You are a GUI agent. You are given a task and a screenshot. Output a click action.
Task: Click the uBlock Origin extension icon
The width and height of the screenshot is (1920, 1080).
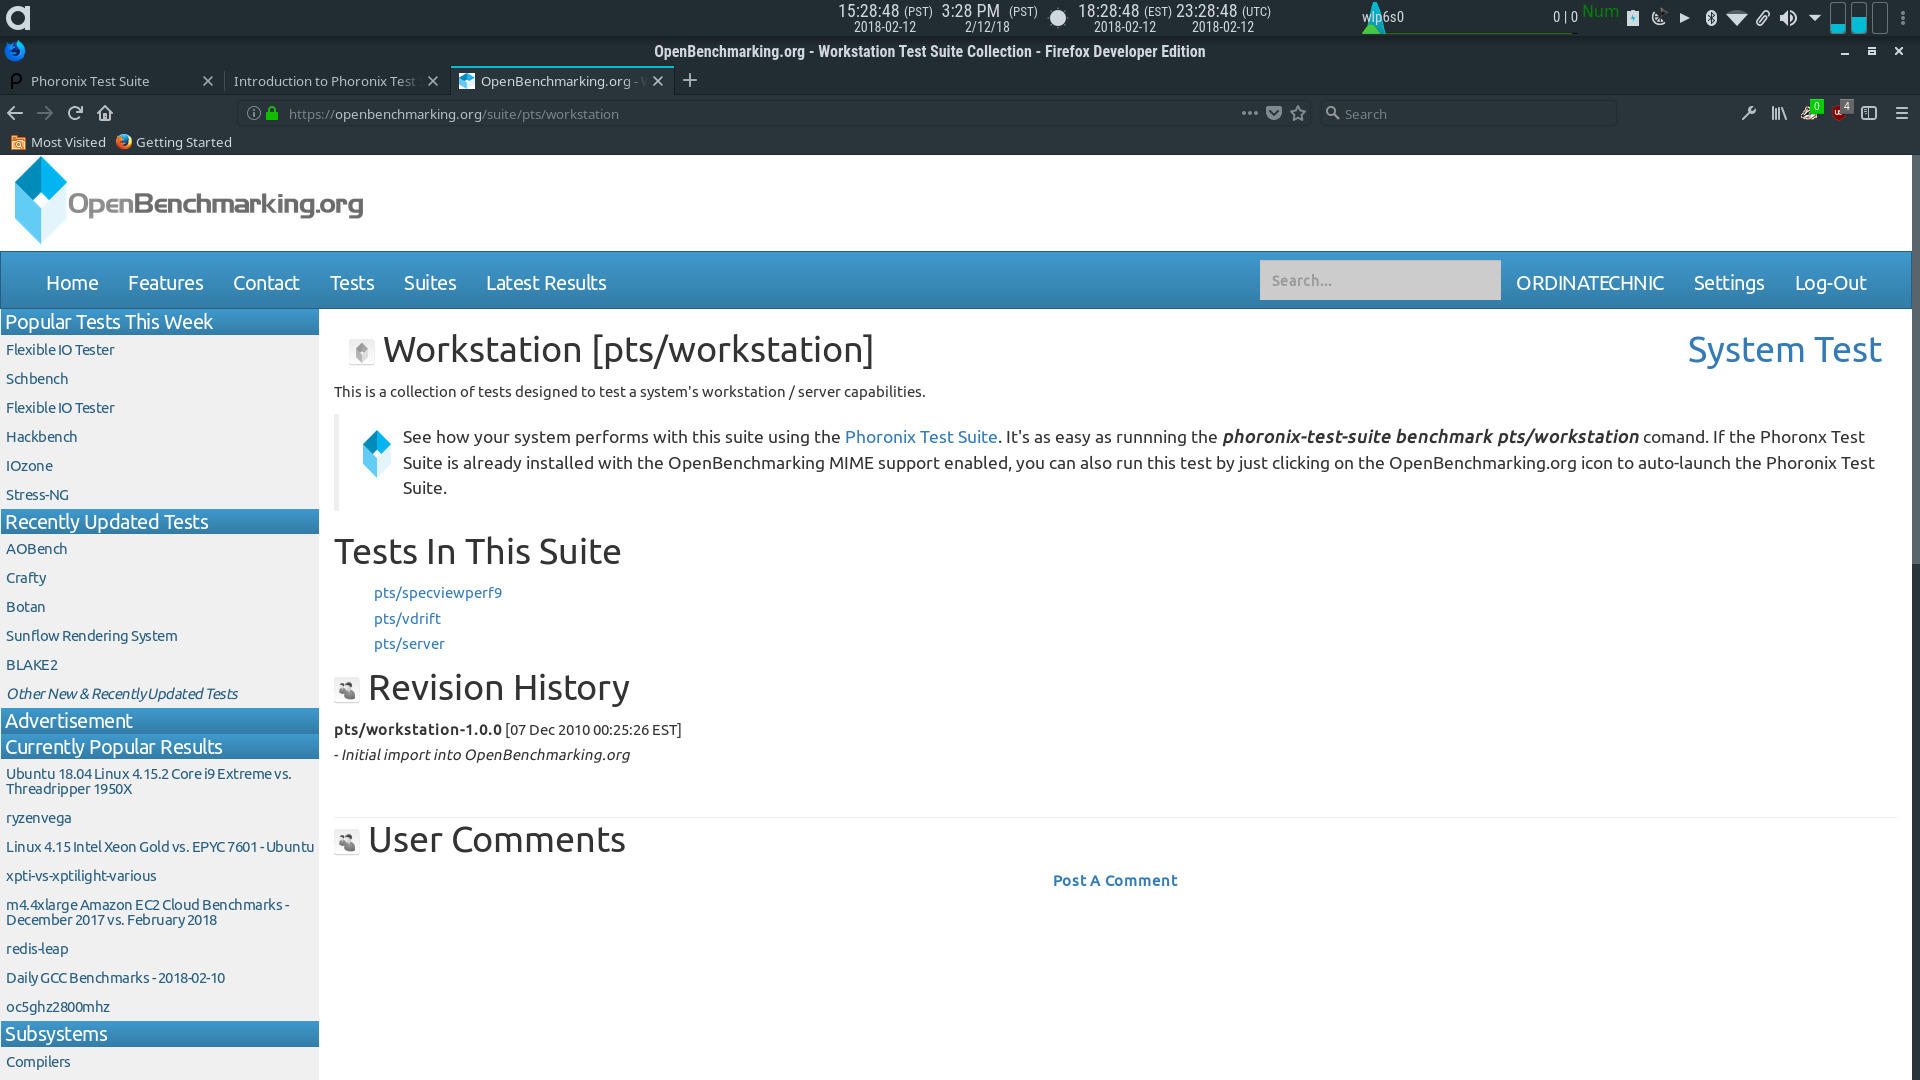pos(1841,112)
